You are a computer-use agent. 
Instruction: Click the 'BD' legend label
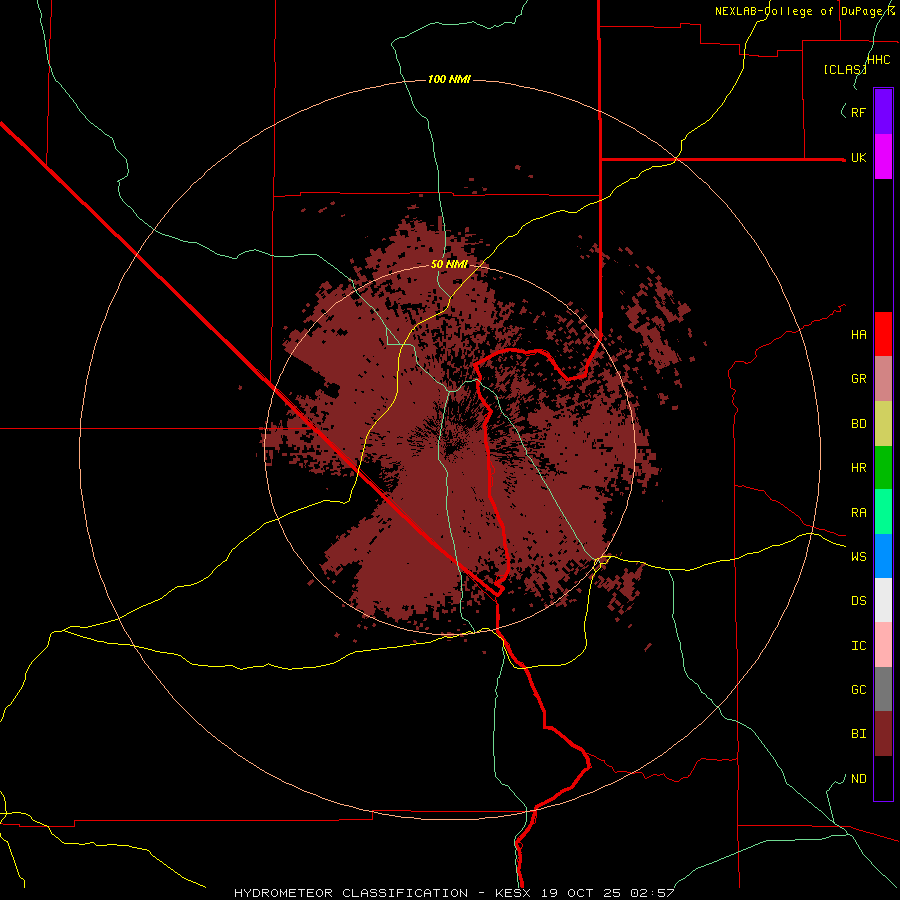858,424
